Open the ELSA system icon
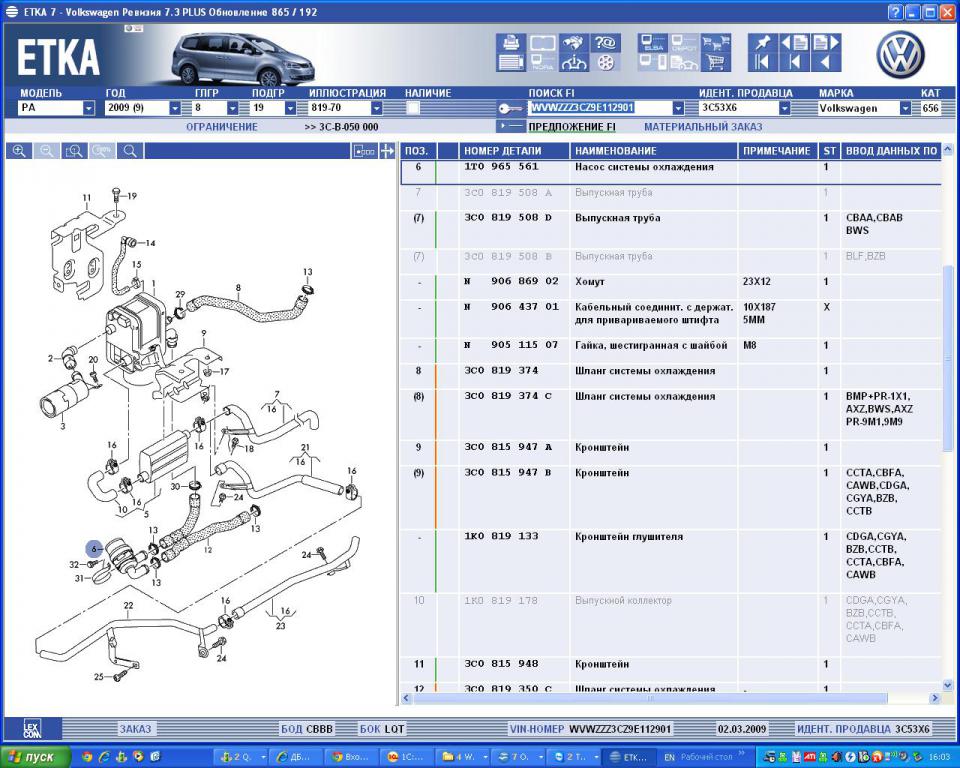The image size is (960, 768). 653,43
